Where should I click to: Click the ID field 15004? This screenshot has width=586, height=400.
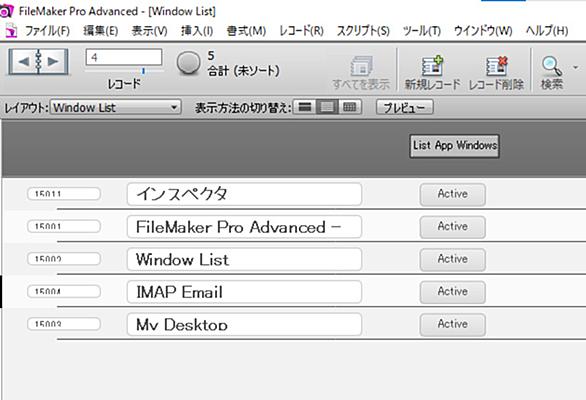[64, 292]
